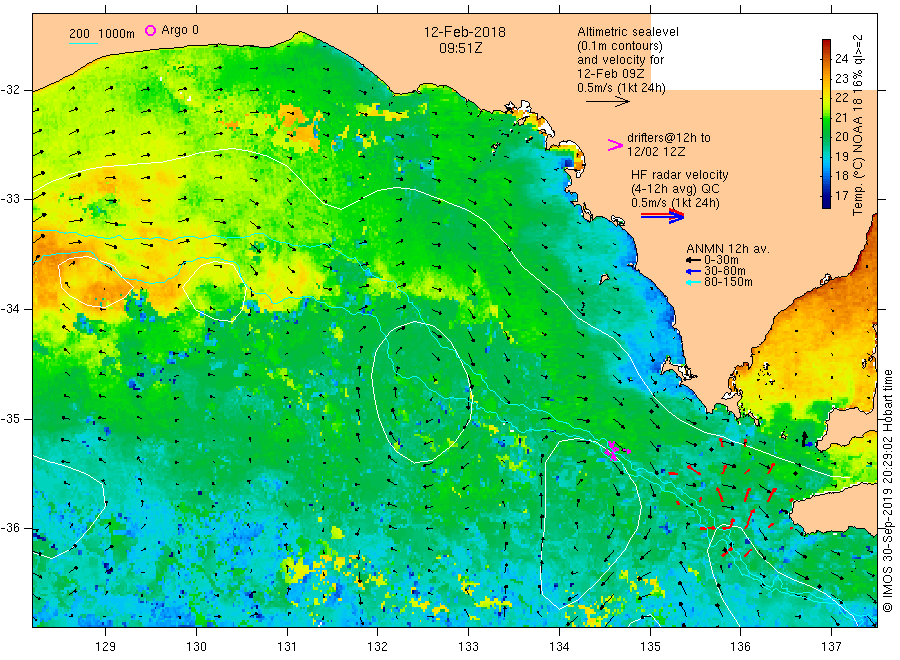900x660 pixels.
Task: Click the black altimetric velocity scale arrow
Action: click(x=607, y=102)
